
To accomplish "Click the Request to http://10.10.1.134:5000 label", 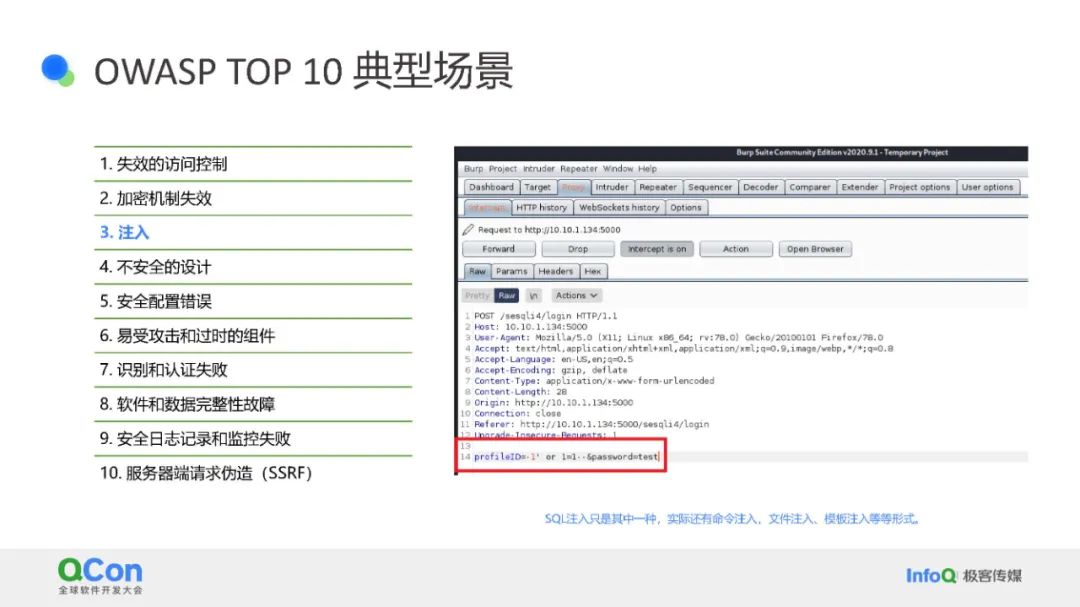I will (549, 230).
